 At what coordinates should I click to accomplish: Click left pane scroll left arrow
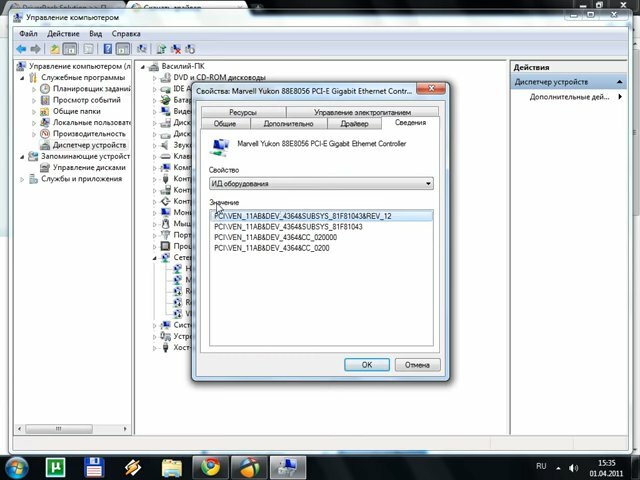(19, 429)
